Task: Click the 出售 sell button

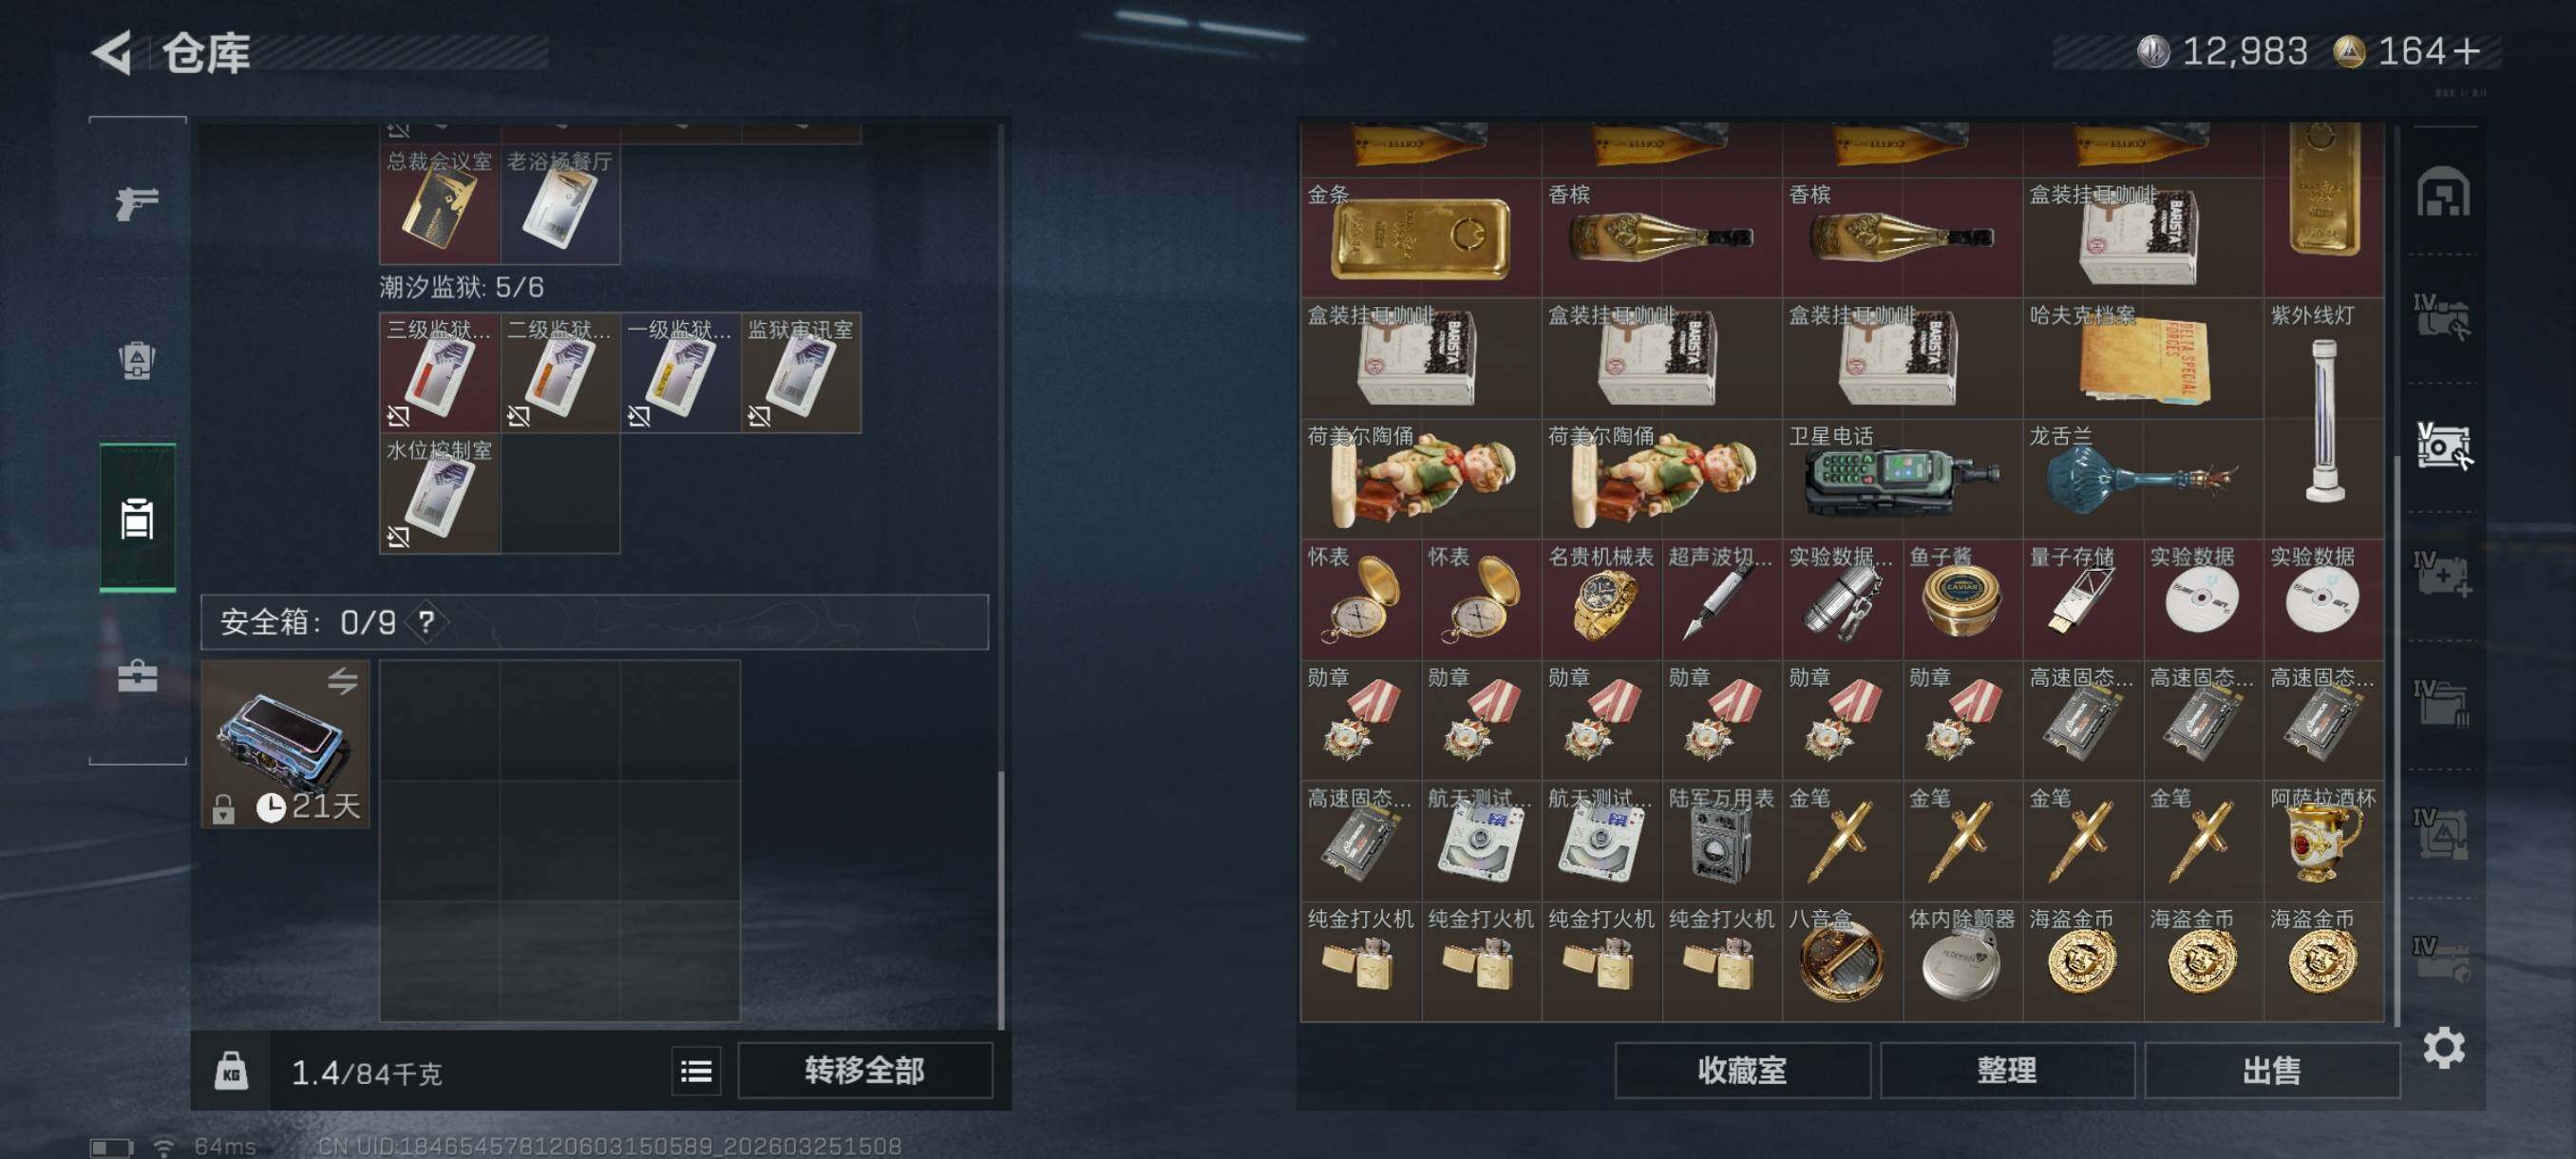Action: coord(2271,1071)
